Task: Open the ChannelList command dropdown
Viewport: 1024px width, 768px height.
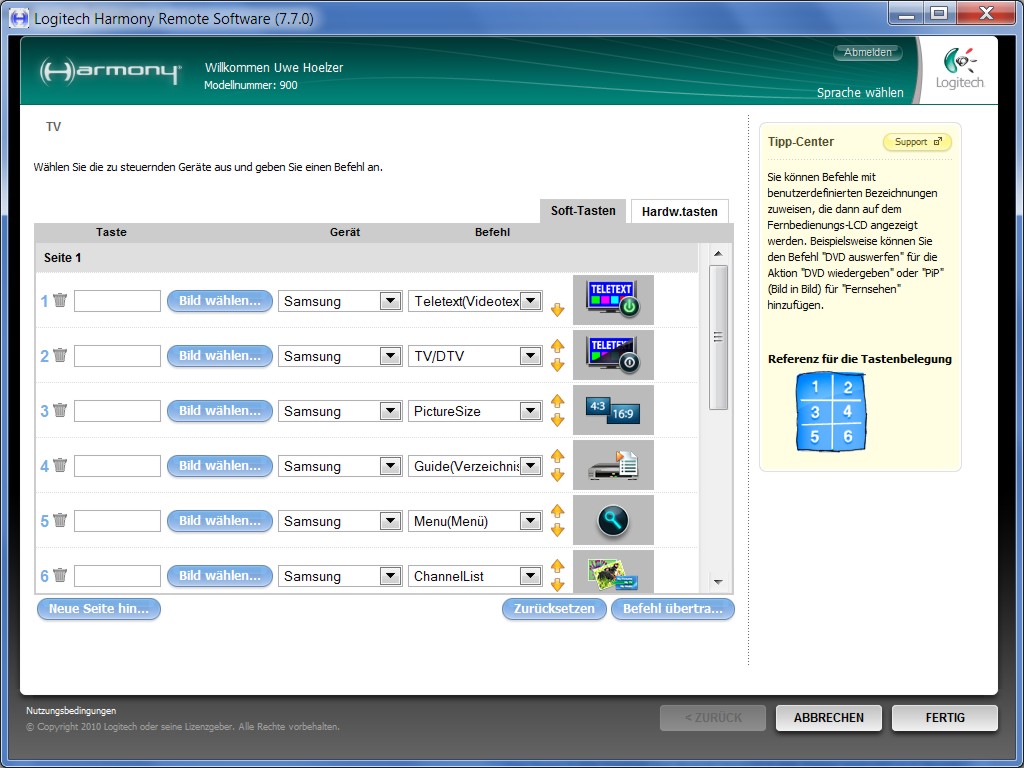Action: click(530, 576)
